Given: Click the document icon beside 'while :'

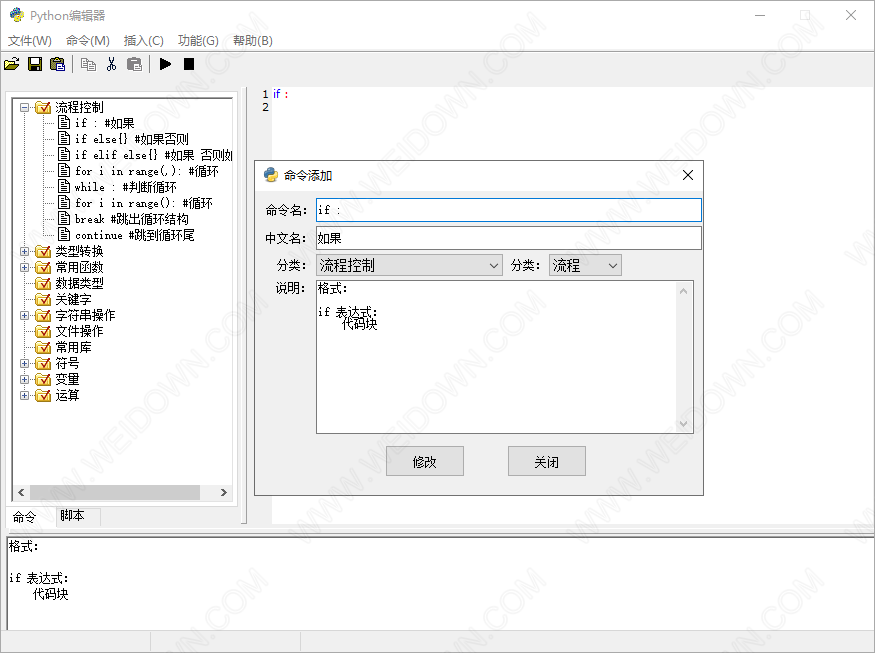Looking at the screenshot, I should pyautogui.click(x=64, y=187).
